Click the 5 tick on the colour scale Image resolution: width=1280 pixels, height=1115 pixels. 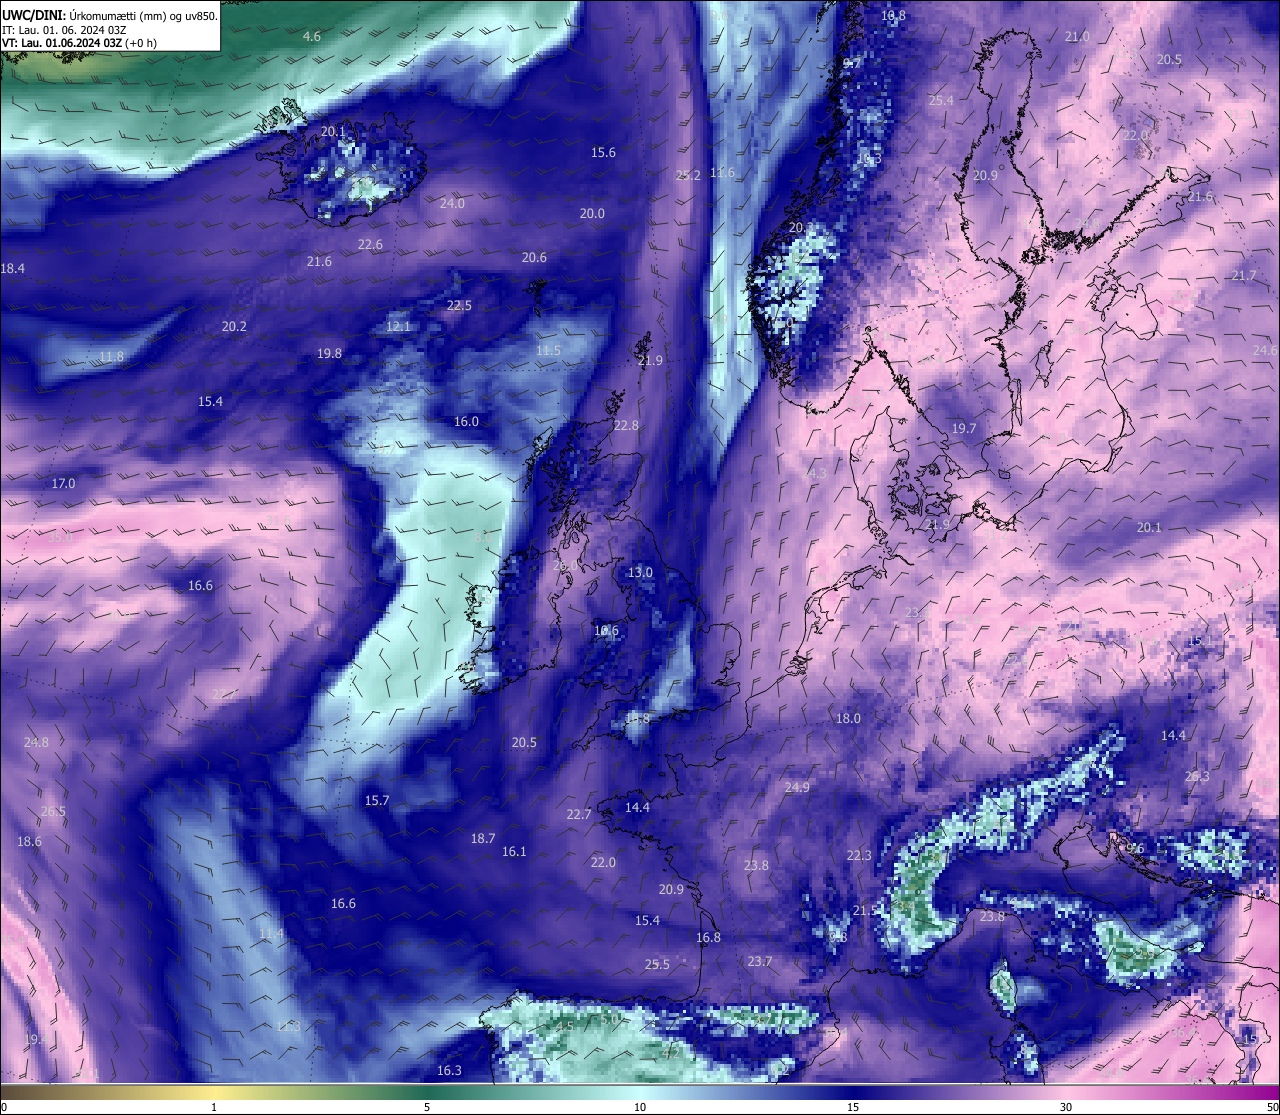coord(427,1107)
